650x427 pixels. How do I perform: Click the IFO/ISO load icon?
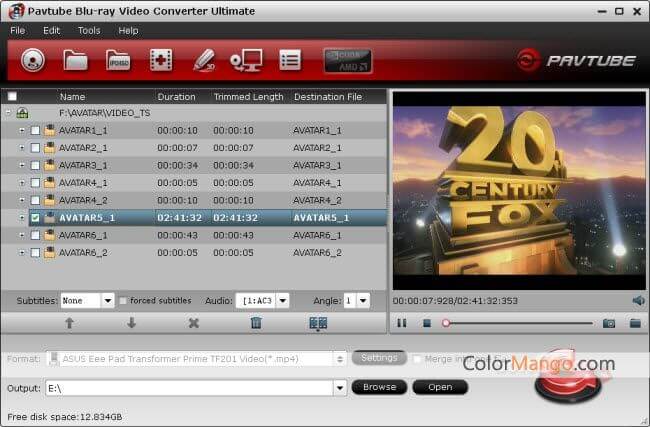point(118,61)
